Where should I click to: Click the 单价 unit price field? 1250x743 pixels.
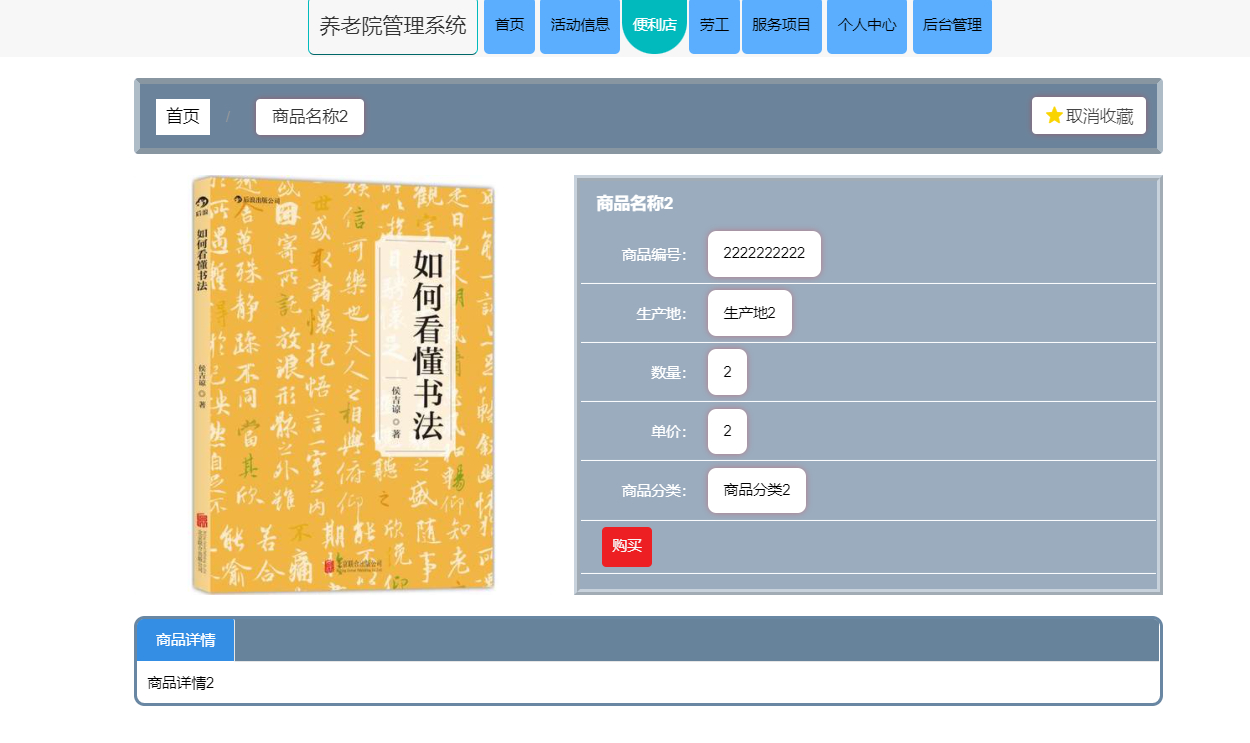727,431
